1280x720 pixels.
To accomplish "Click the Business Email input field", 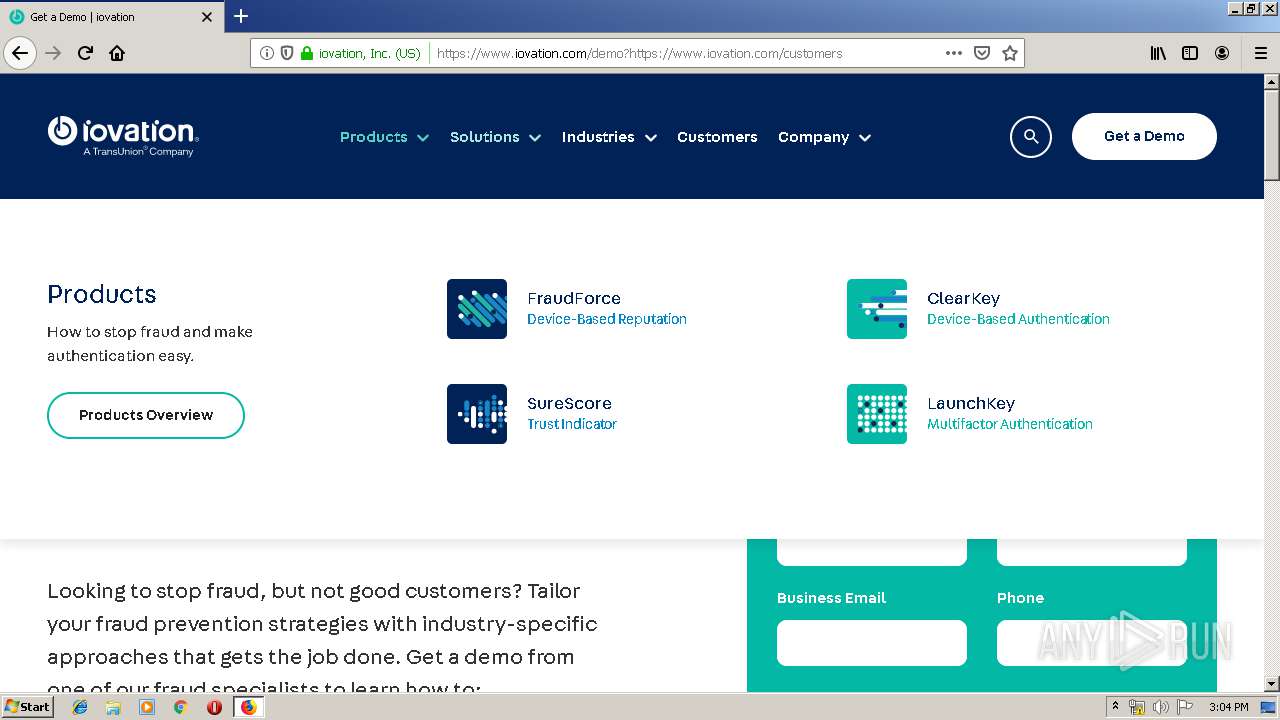I will click(872, 643).
